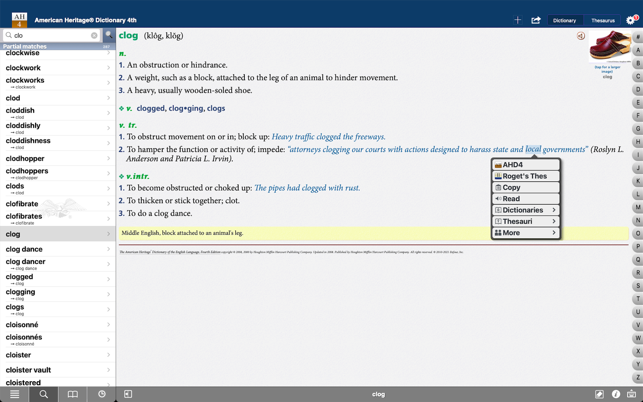Jump to letter Z in the index

click(638, 377)
